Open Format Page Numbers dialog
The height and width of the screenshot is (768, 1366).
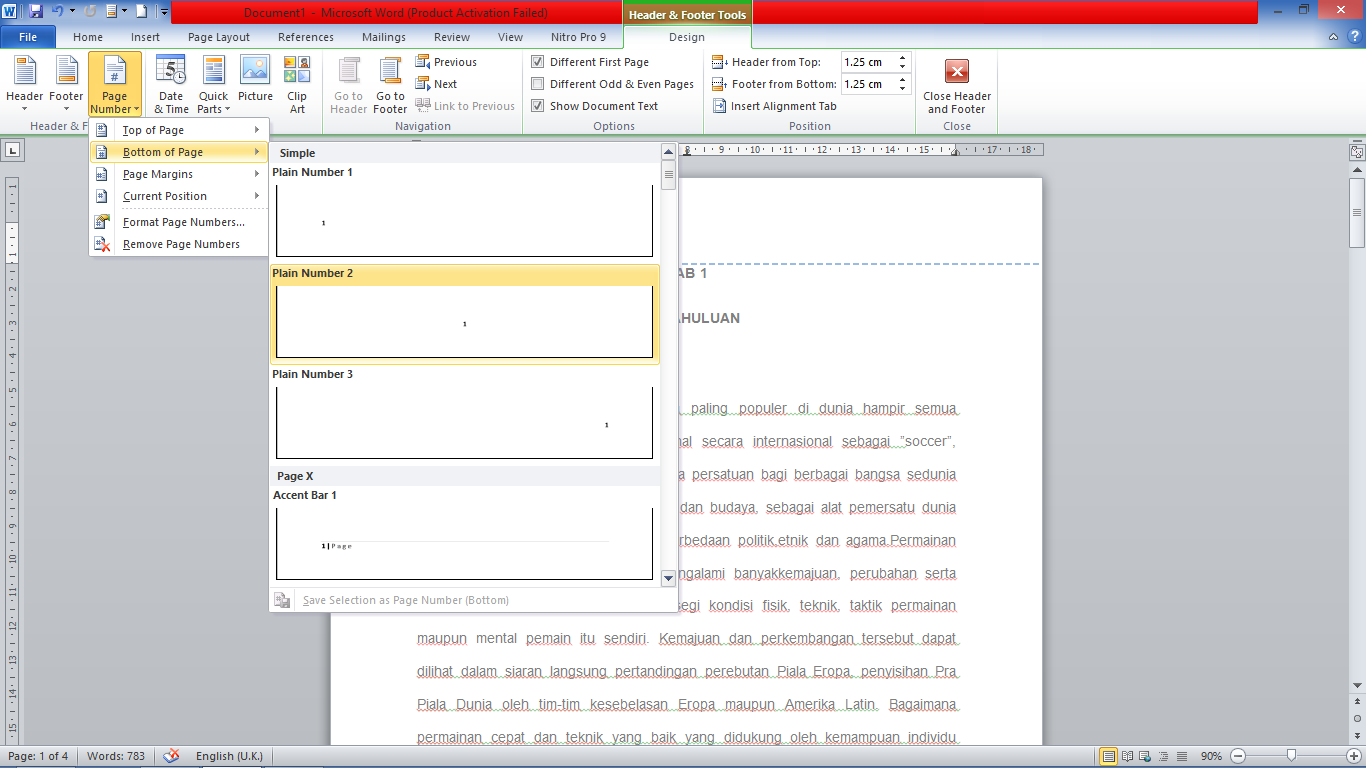click(x=179, y=222)
